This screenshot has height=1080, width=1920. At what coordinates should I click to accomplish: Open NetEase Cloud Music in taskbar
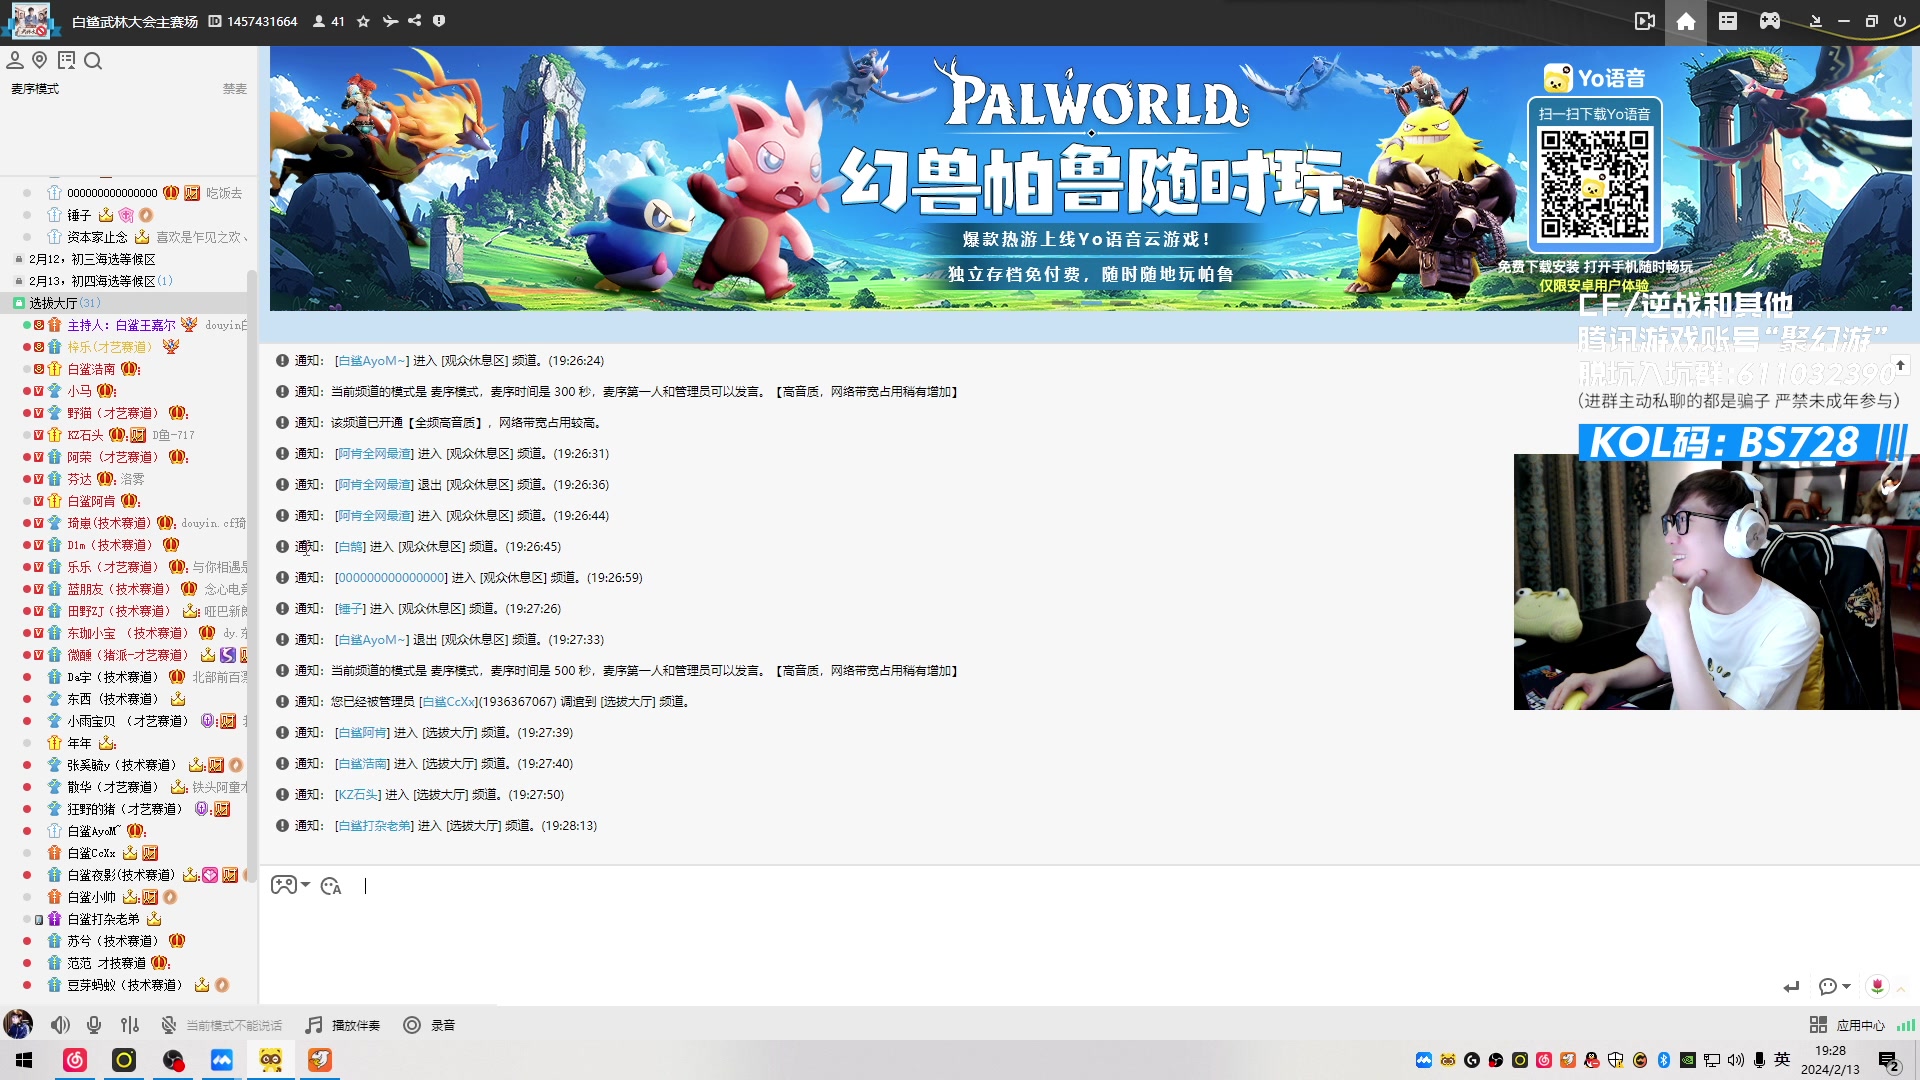75,1060
